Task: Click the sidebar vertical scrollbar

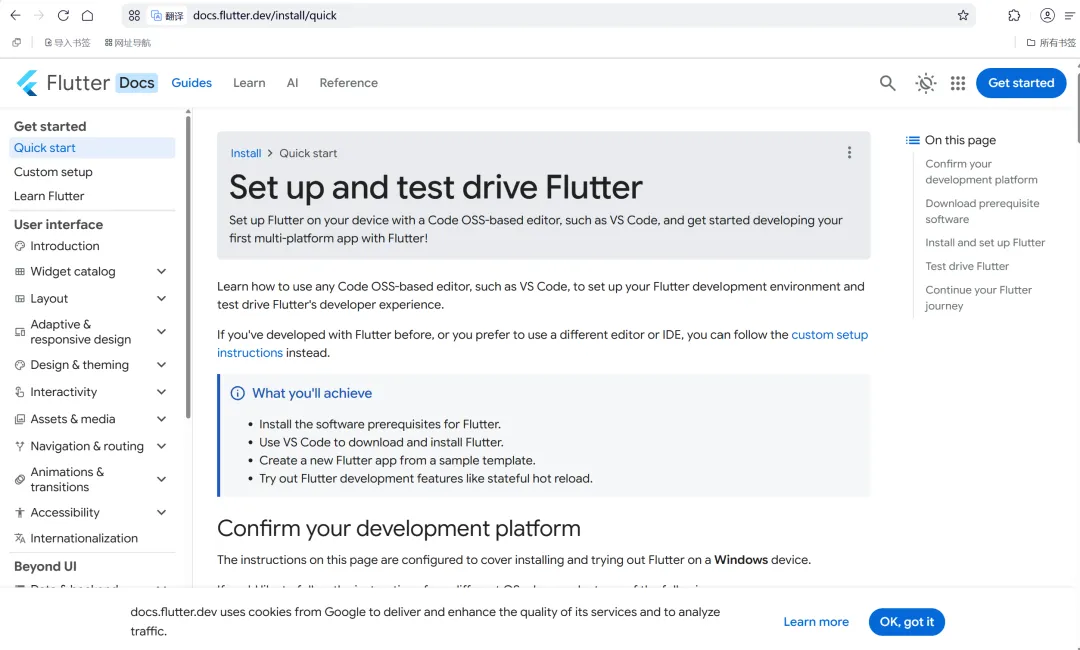Action: [x=188, y=265]
